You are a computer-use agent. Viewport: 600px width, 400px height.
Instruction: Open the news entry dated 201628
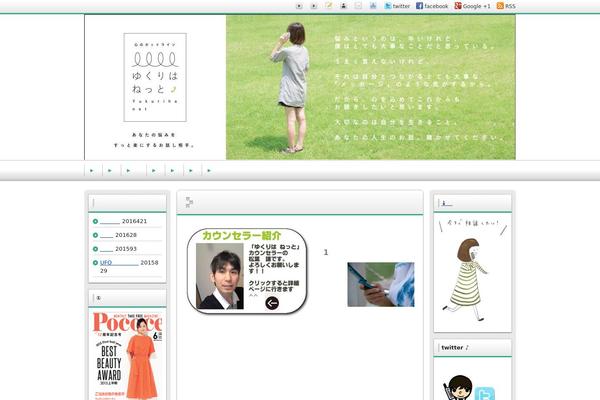pyautogui.click(x=118, y=235)
